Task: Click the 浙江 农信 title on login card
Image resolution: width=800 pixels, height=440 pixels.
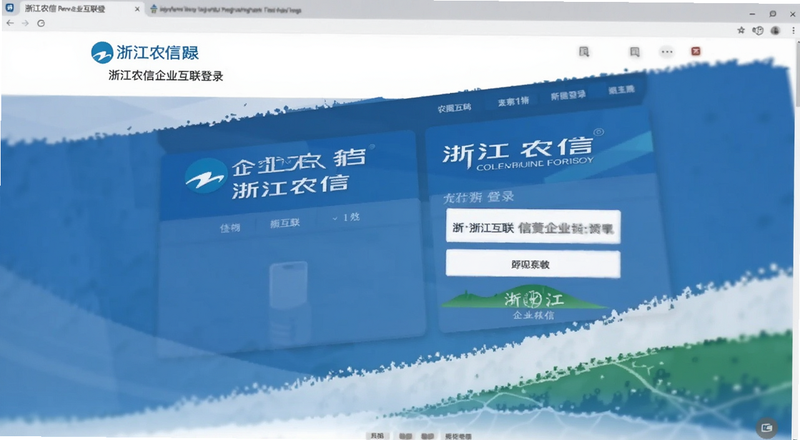Action: (518, 153)
